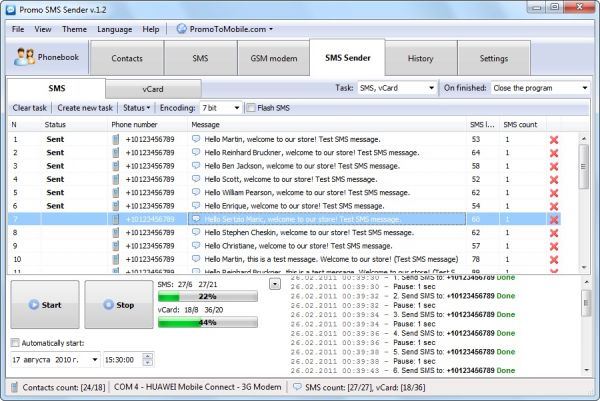Click the log panel scrollbar down arrow
Screen dimensions: 600x401
click(586, 370)
